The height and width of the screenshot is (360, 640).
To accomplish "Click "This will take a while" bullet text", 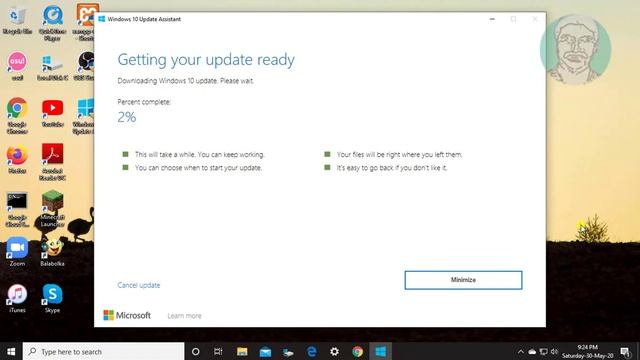I will (200, 154).
